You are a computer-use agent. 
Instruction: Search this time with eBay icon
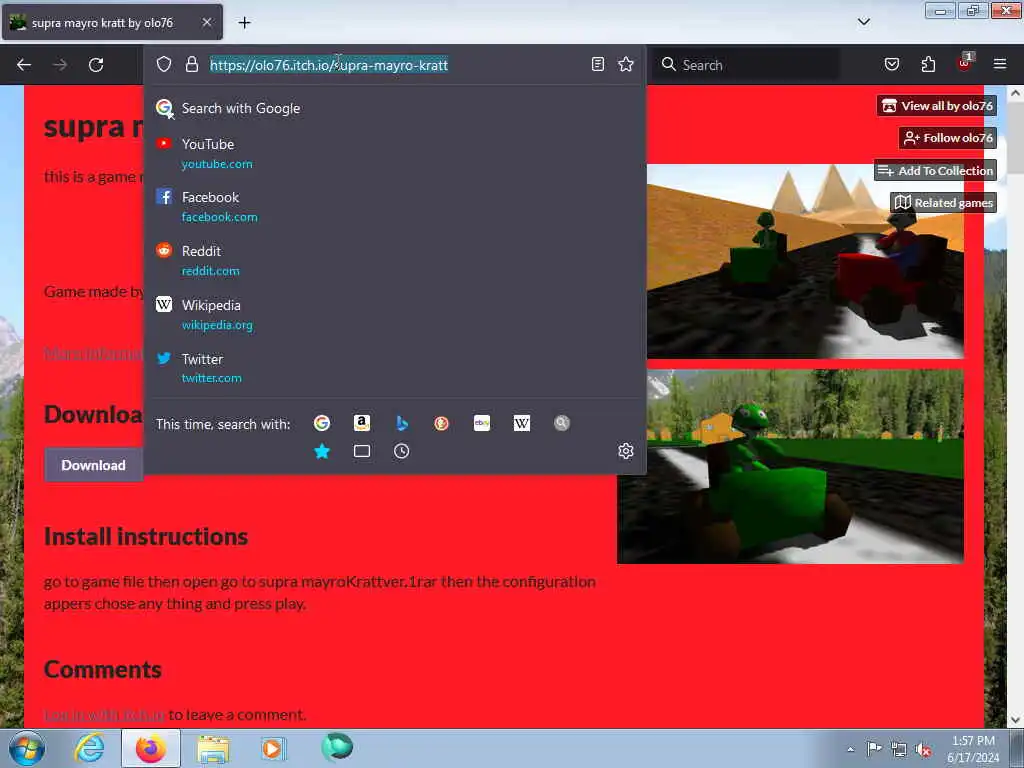point(482,423)
